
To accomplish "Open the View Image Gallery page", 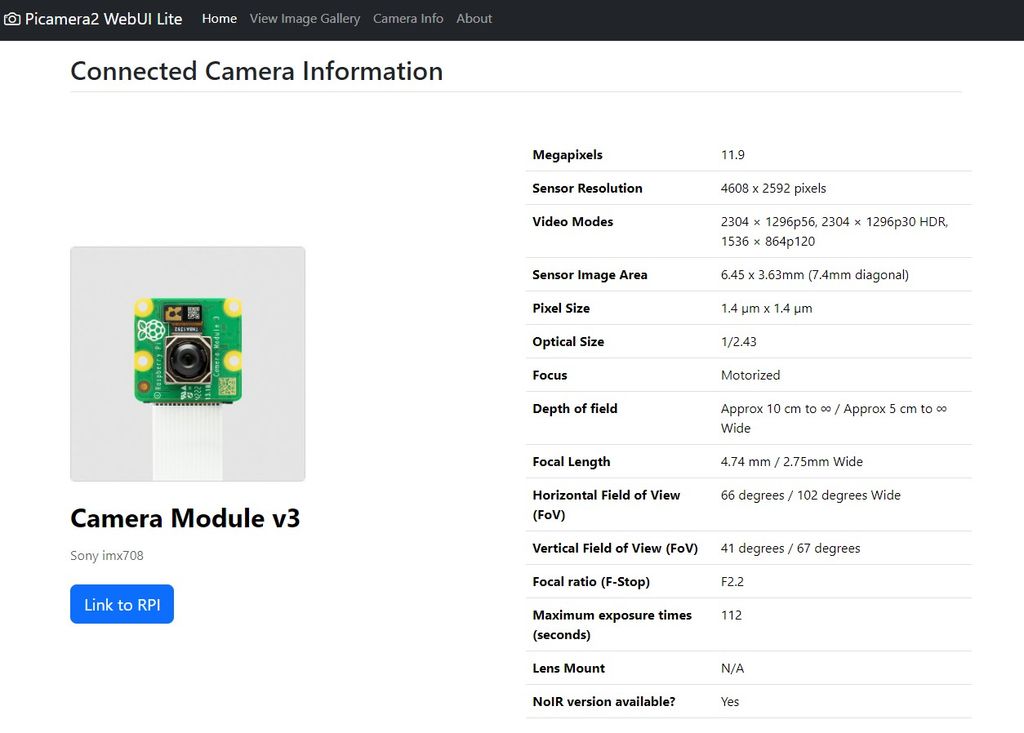I will (305, 18).
